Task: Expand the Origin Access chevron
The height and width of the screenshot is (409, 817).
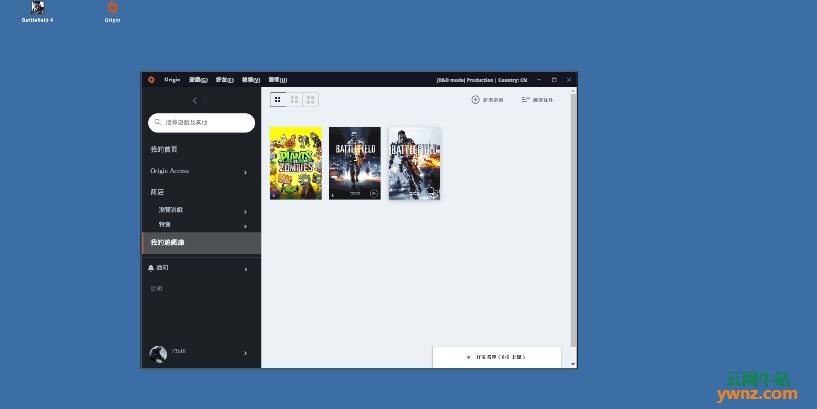Action: (x=245, y=172)
